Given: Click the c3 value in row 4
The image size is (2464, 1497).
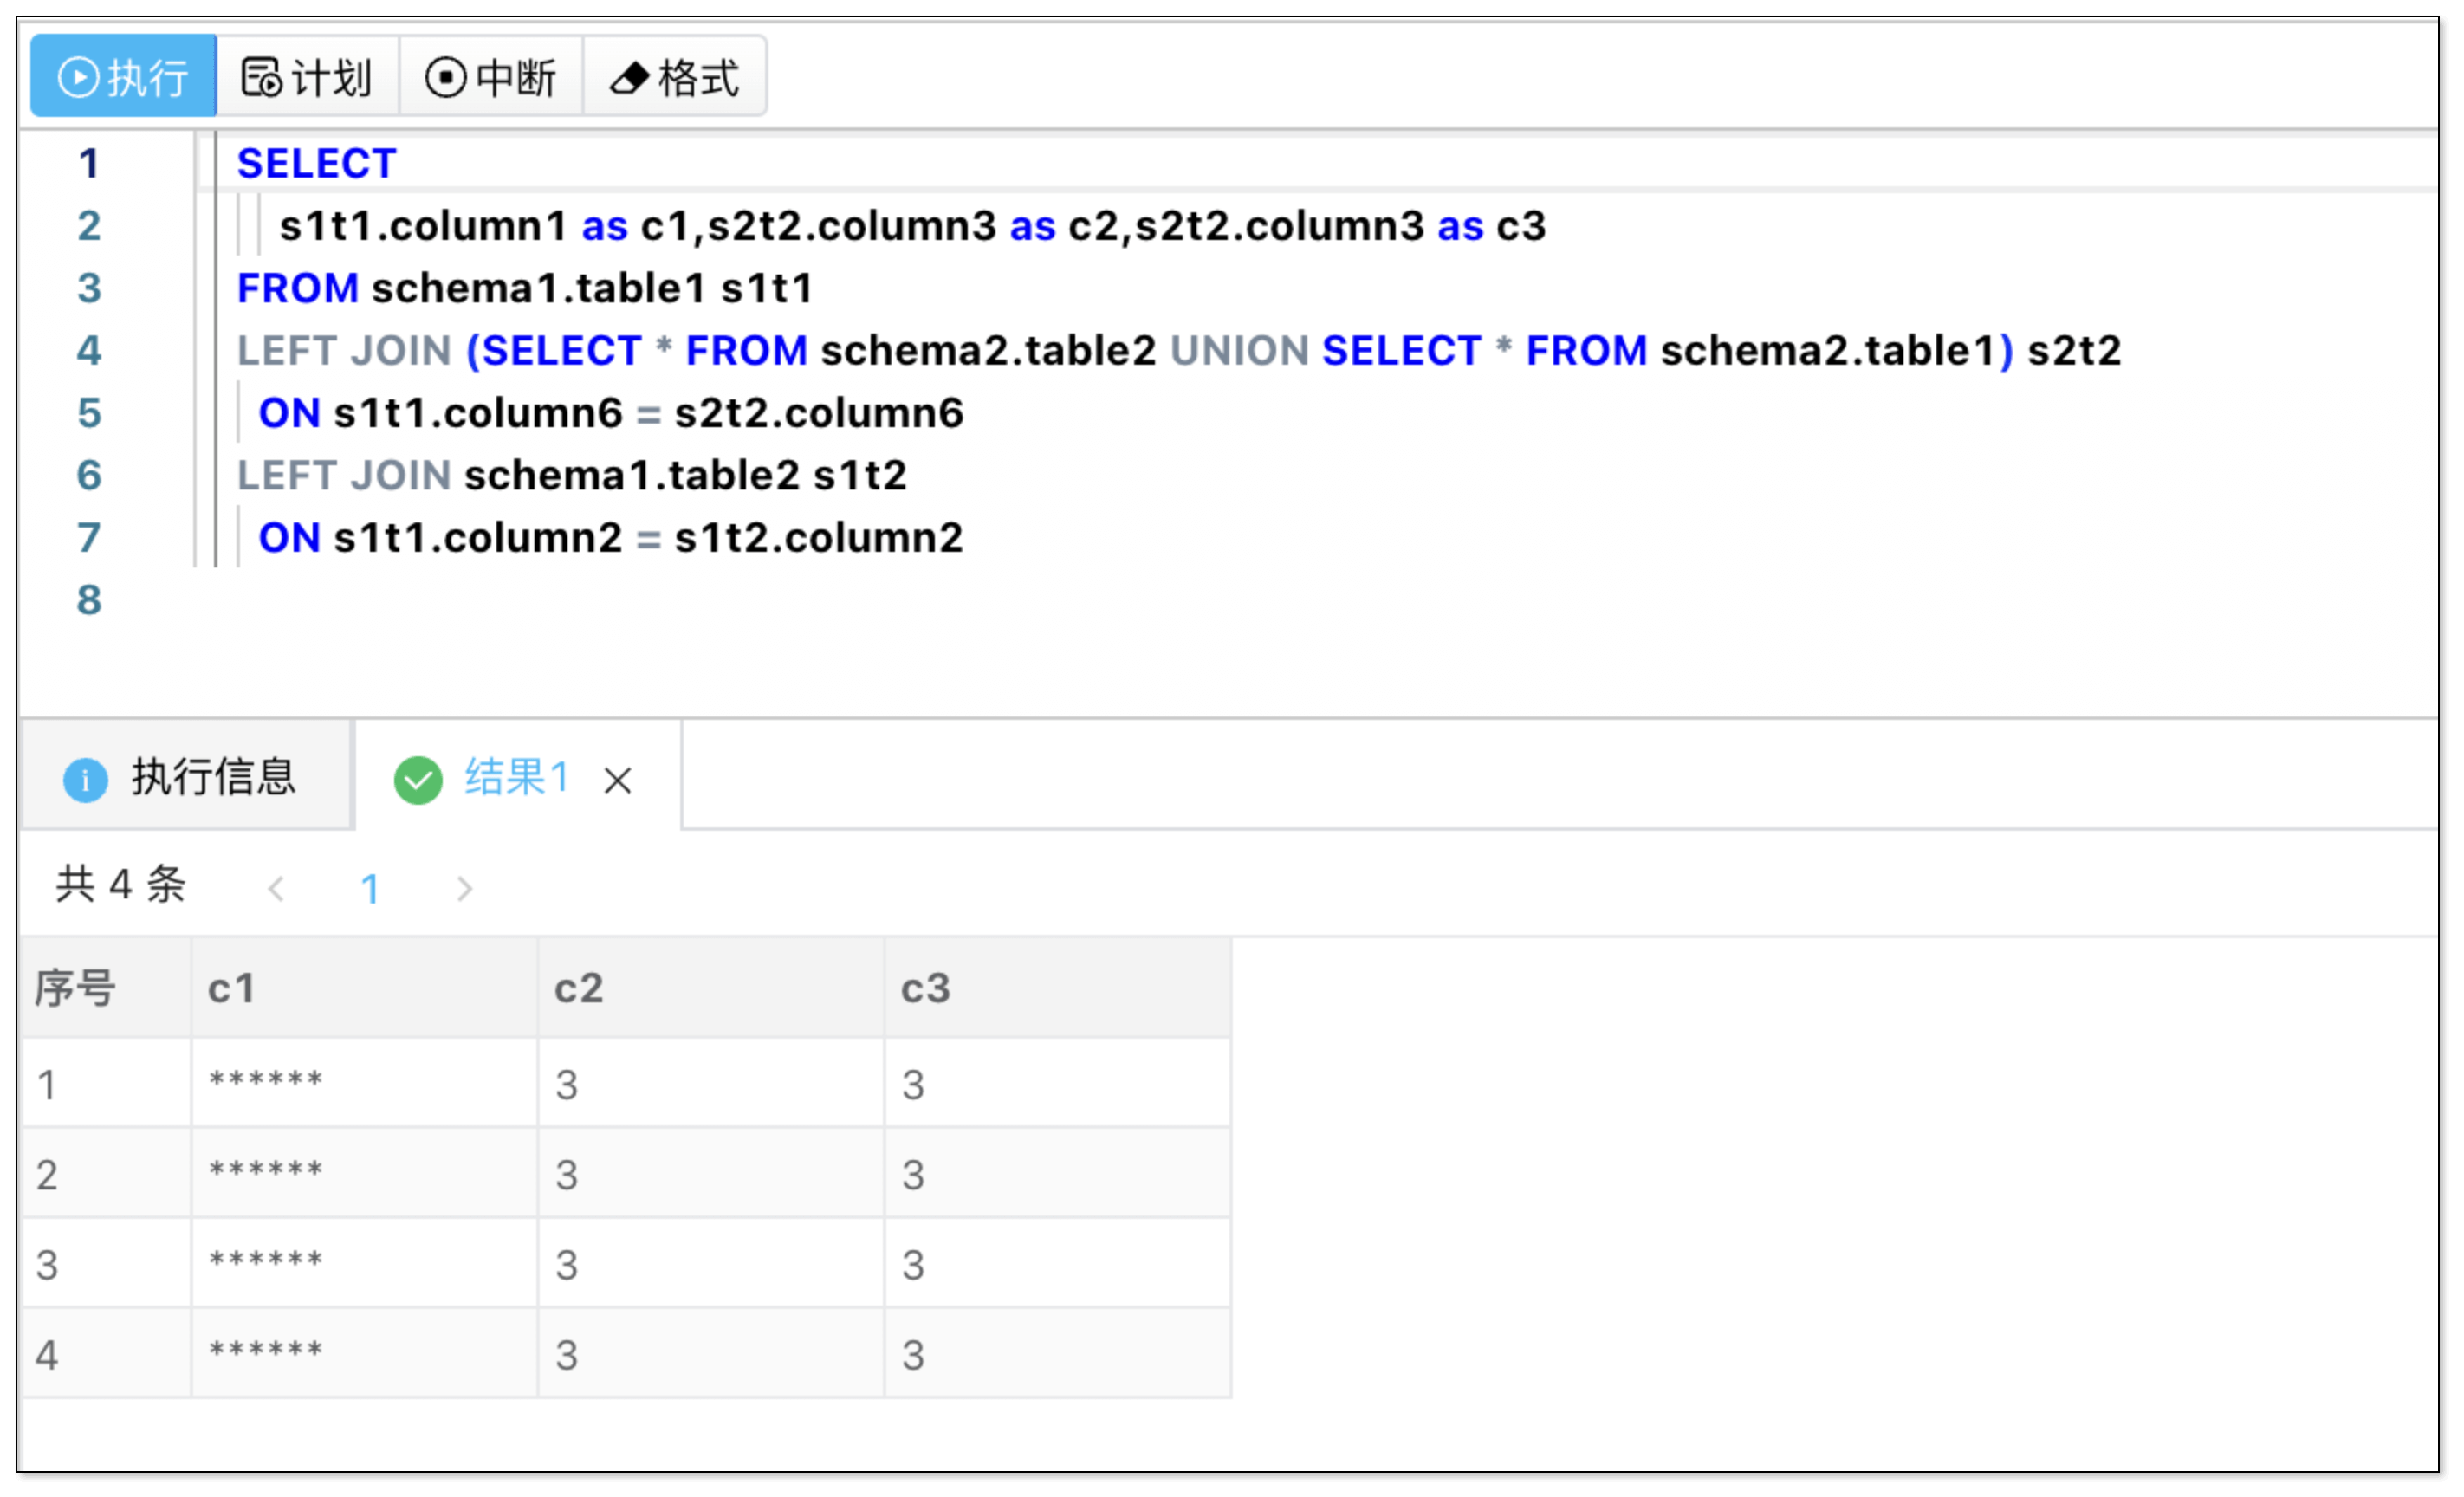Looking at the screenshot, I should (x=913, y=1355).
